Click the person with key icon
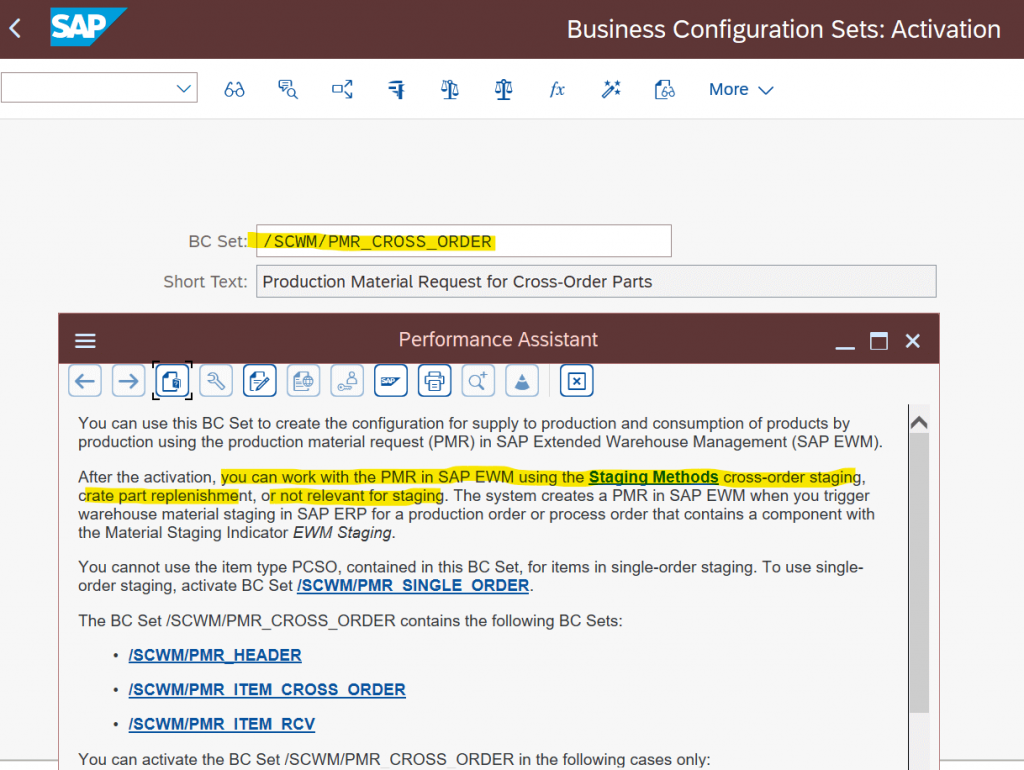Screen dimensions: 1024x770 (x=347, y=381)
